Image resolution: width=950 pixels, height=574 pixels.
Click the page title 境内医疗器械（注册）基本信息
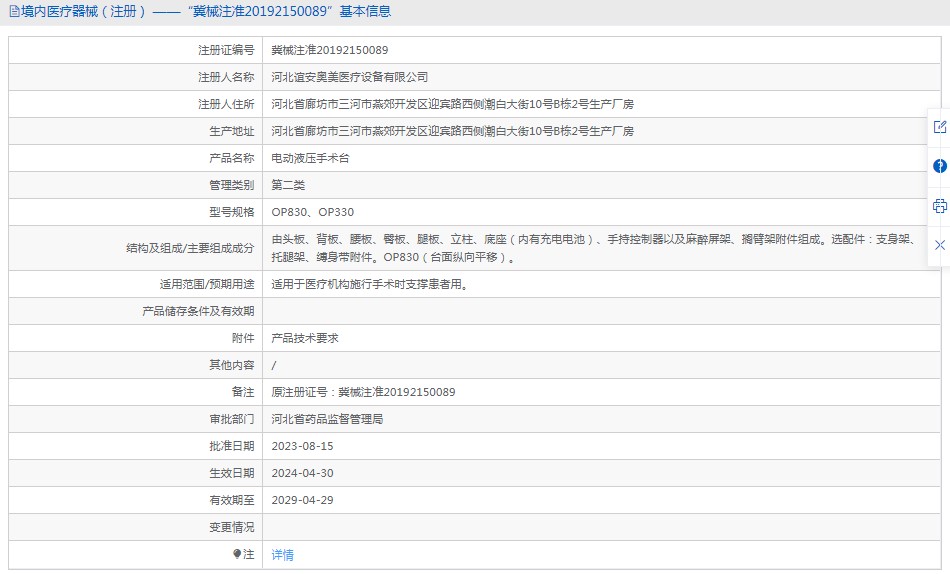(x=206, y=12)
